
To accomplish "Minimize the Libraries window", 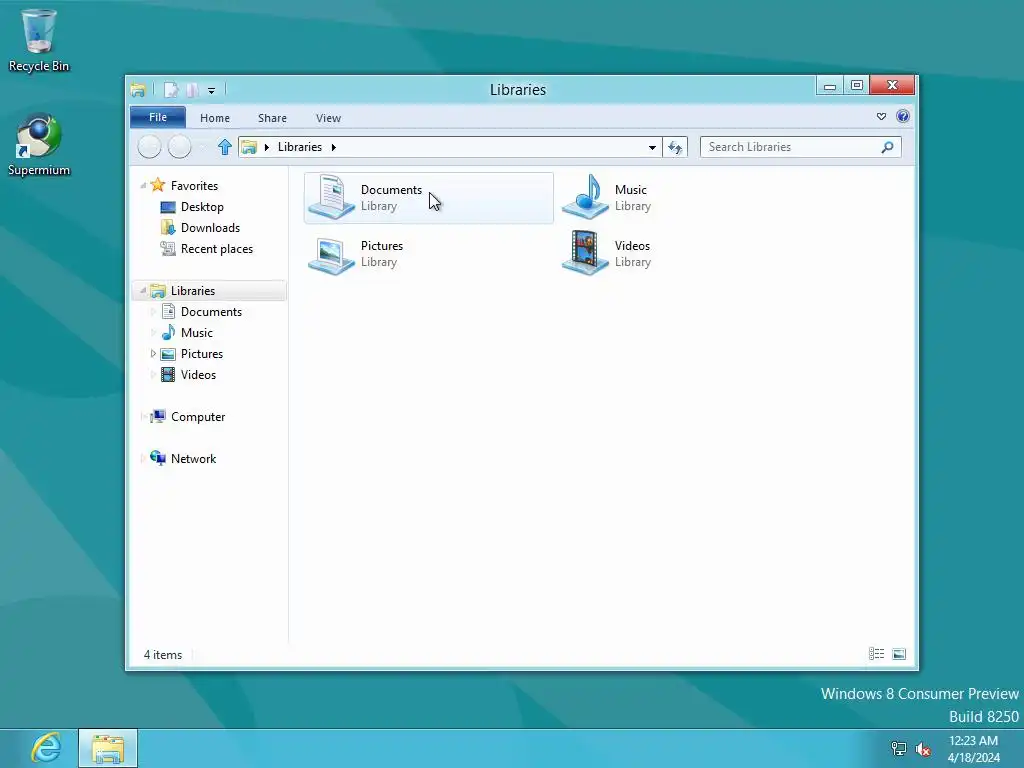I will (829, 86).
